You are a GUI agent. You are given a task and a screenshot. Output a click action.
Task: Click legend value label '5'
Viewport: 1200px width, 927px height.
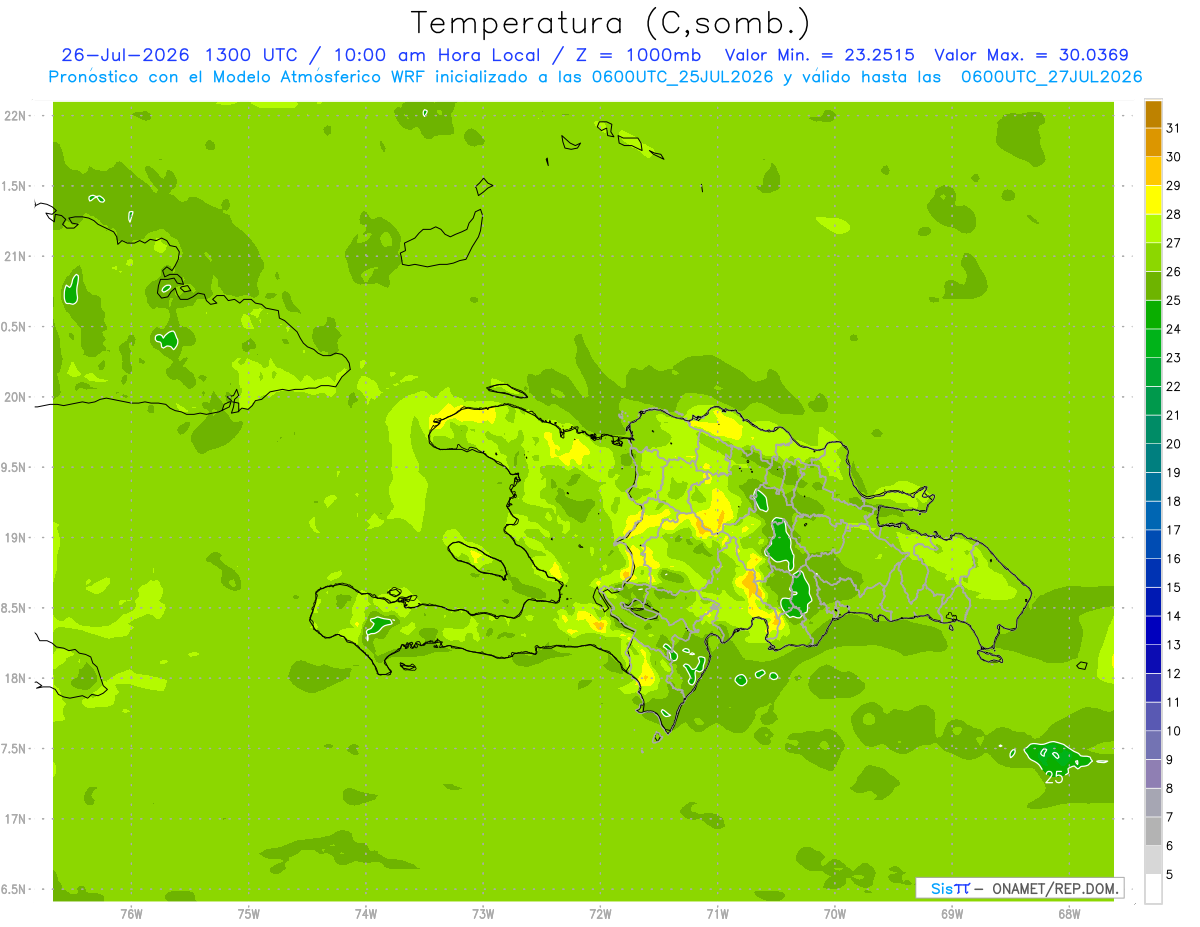point(1170,874)
